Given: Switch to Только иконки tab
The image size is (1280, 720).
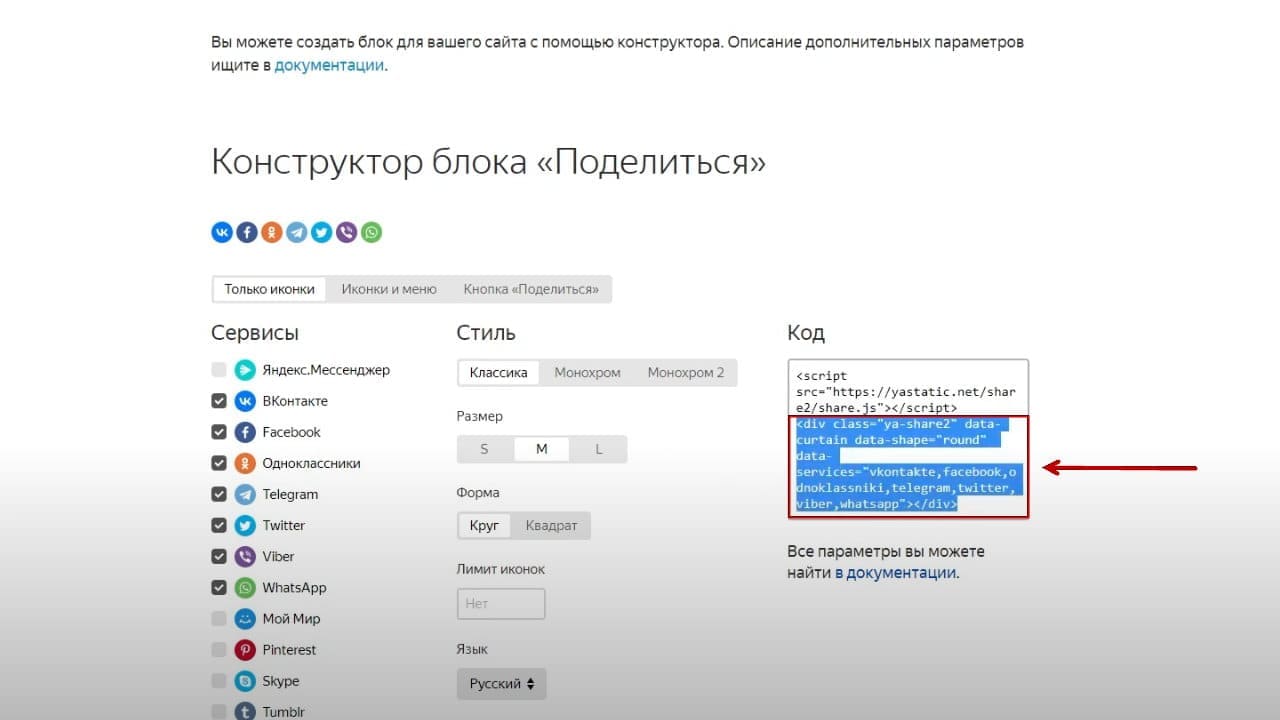Looking at the screenshot, I should click(x=269, y=289).
